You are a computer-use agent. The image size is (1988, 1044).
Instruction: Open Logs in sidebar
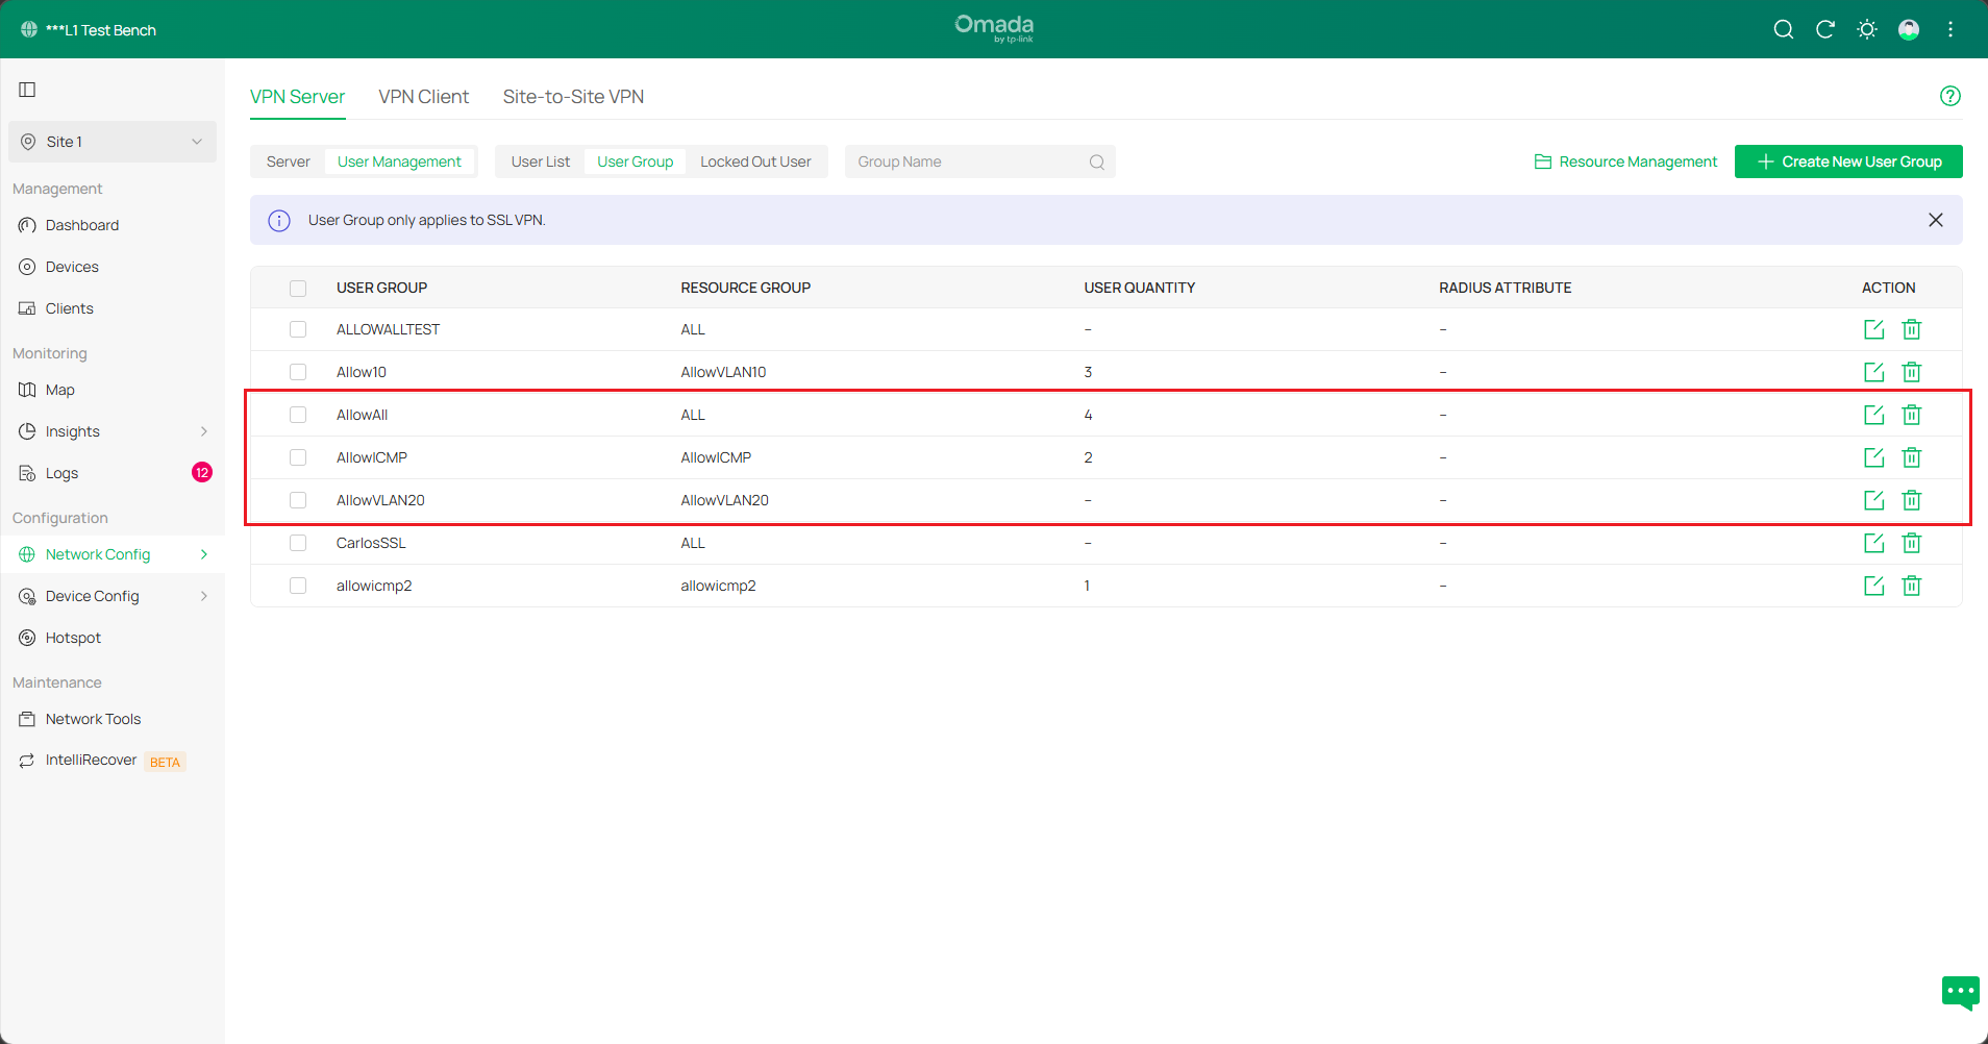62,473
